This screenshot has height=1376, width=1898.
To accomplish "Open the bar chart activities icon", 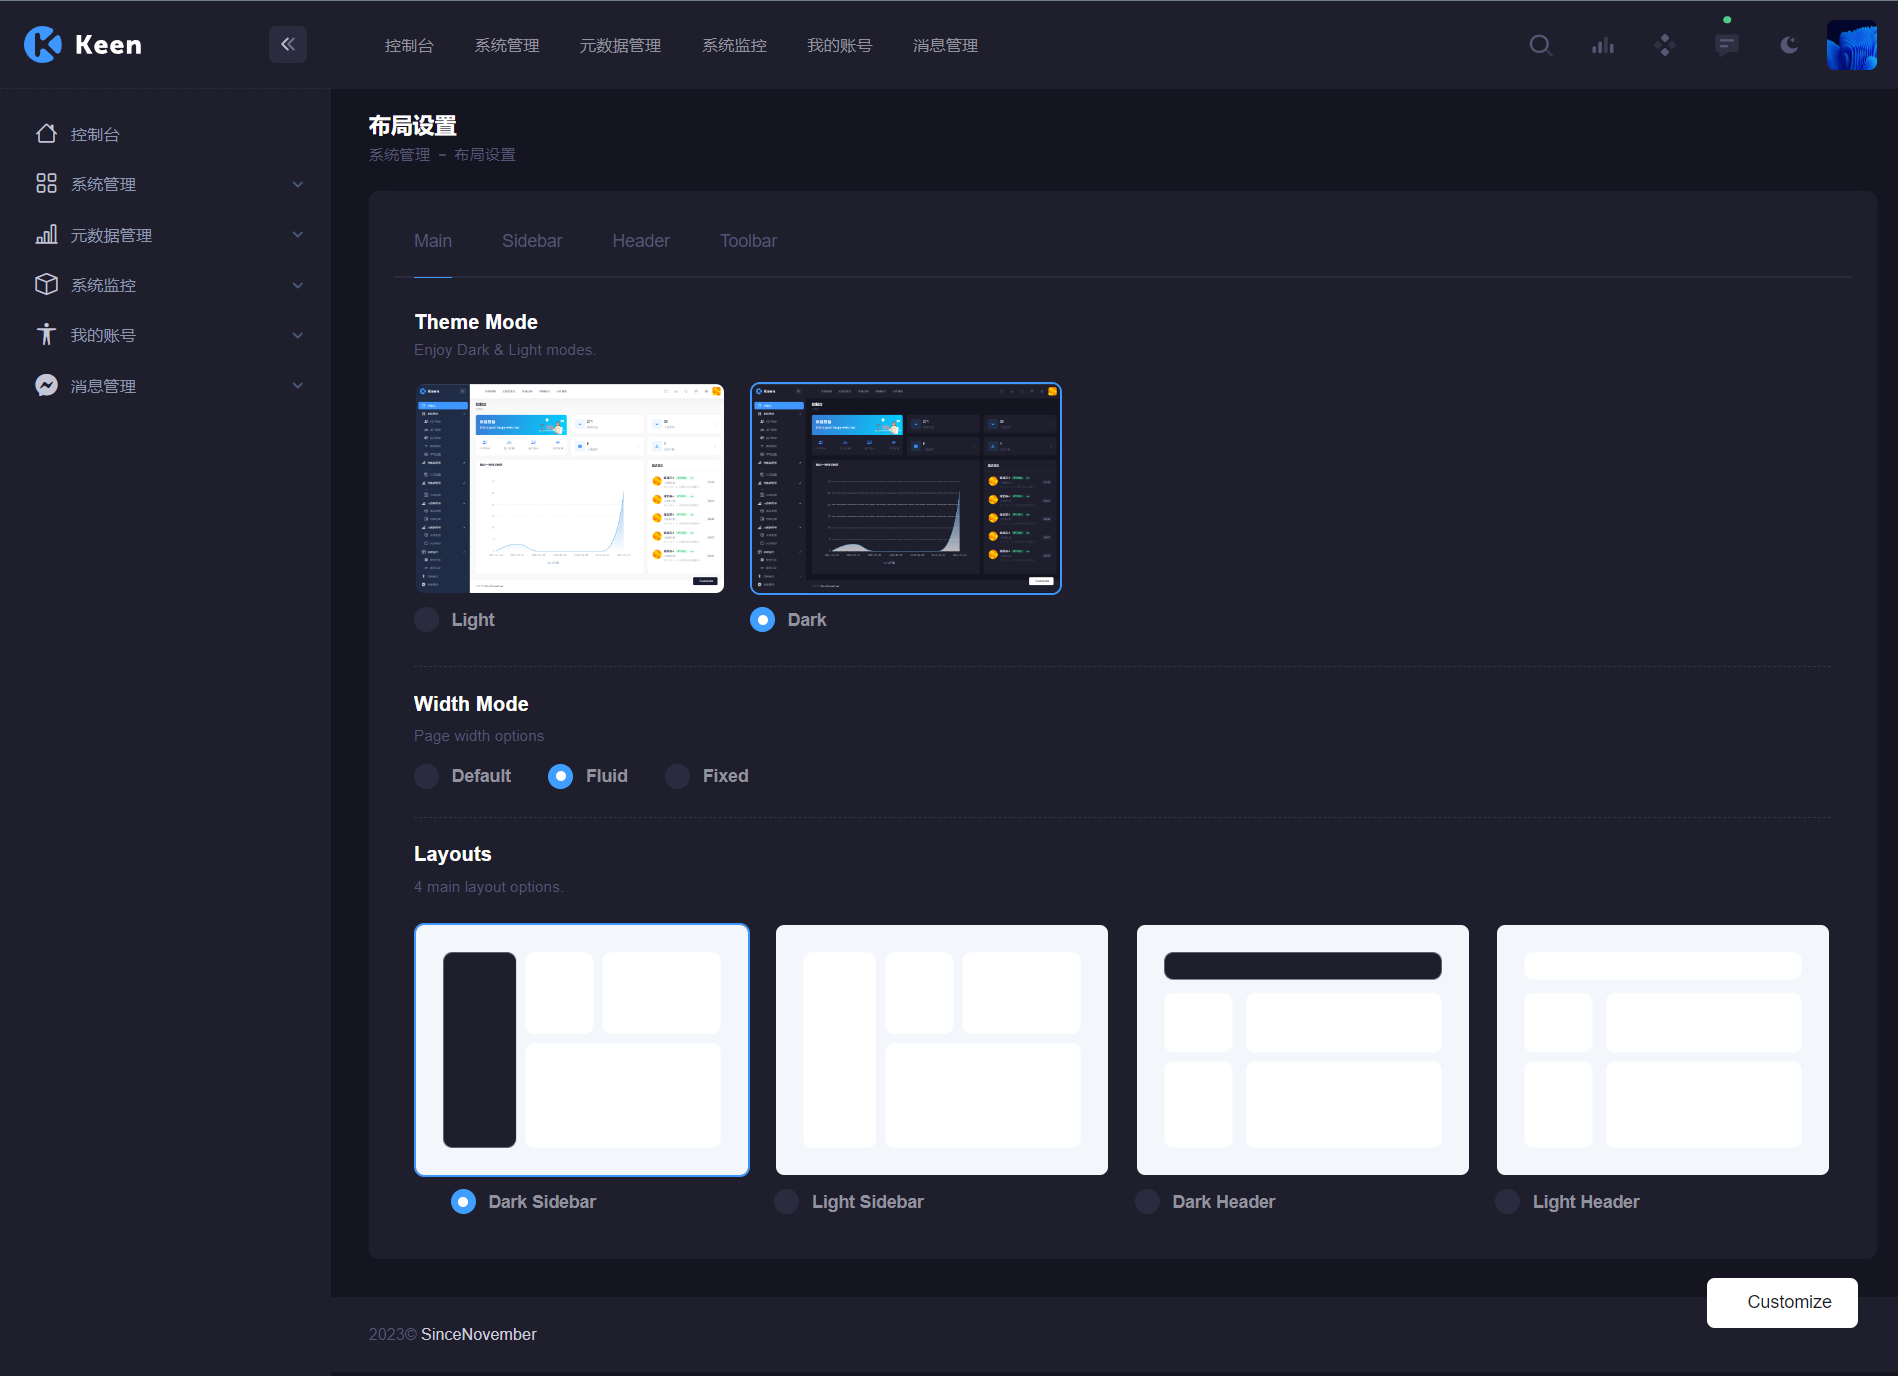I will pyautogui.click(x=1603, y=45).
